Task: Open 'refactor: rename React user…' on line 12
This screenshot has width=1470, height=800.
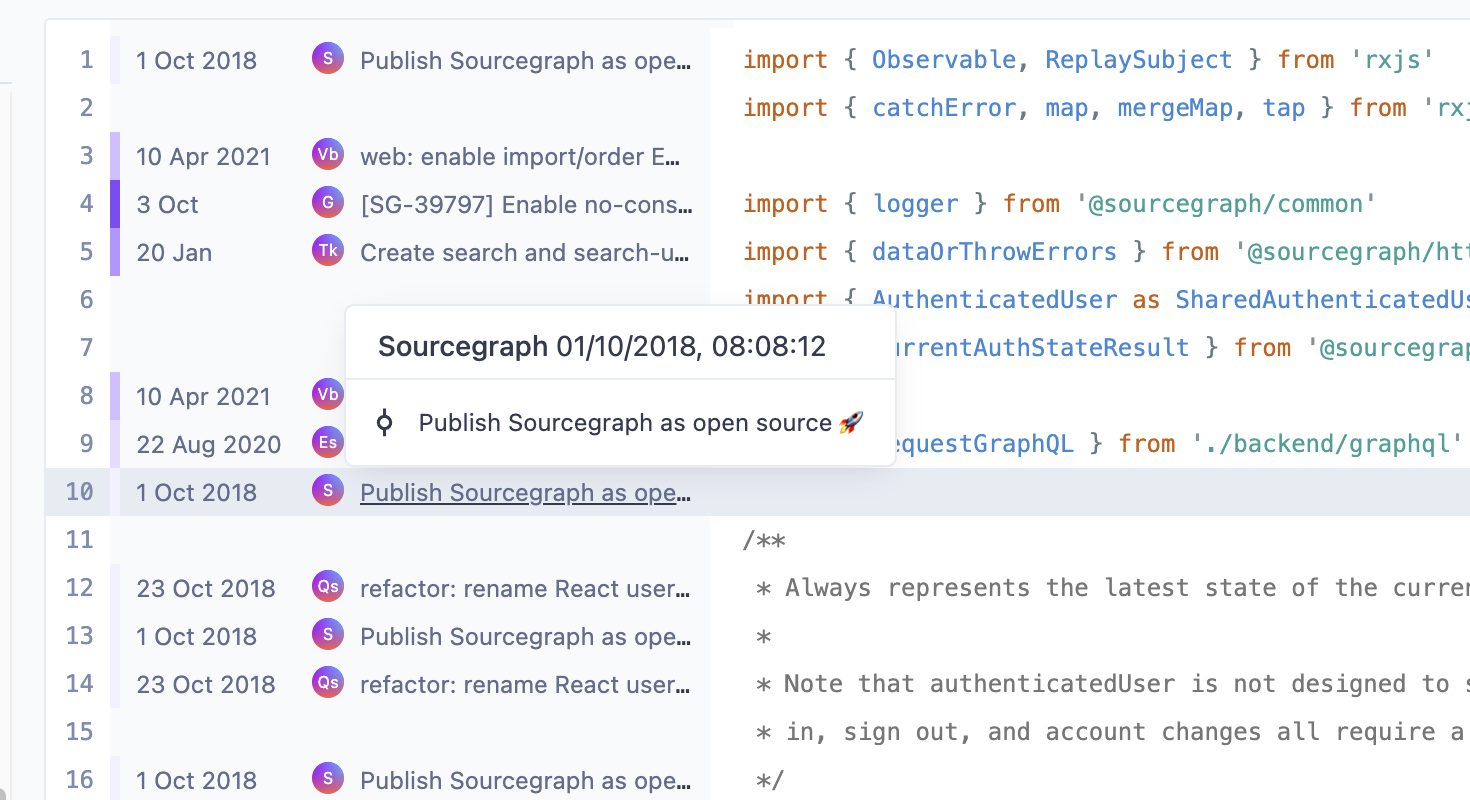Action: pos(526,589)
